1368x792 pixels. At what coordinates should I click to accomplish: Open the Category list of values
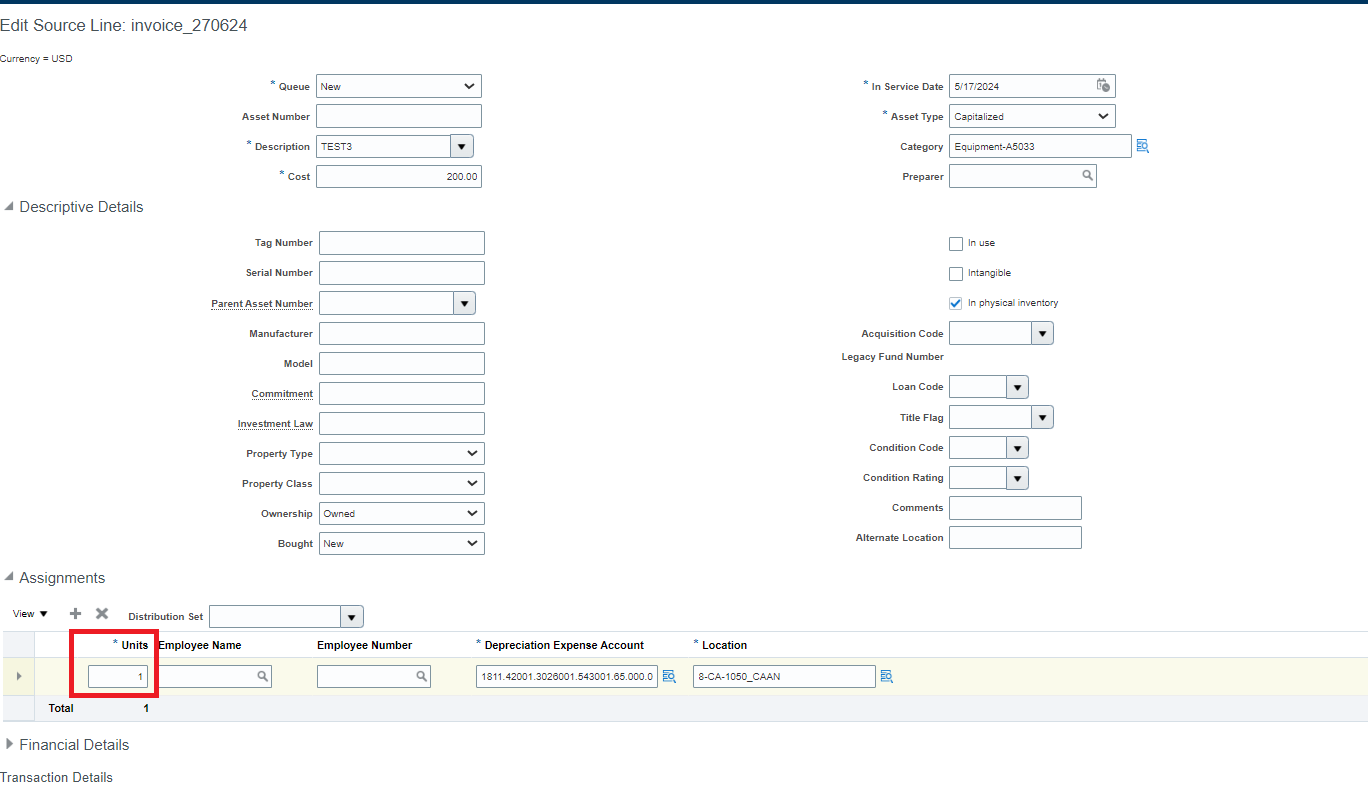[x=1142, y=146]
